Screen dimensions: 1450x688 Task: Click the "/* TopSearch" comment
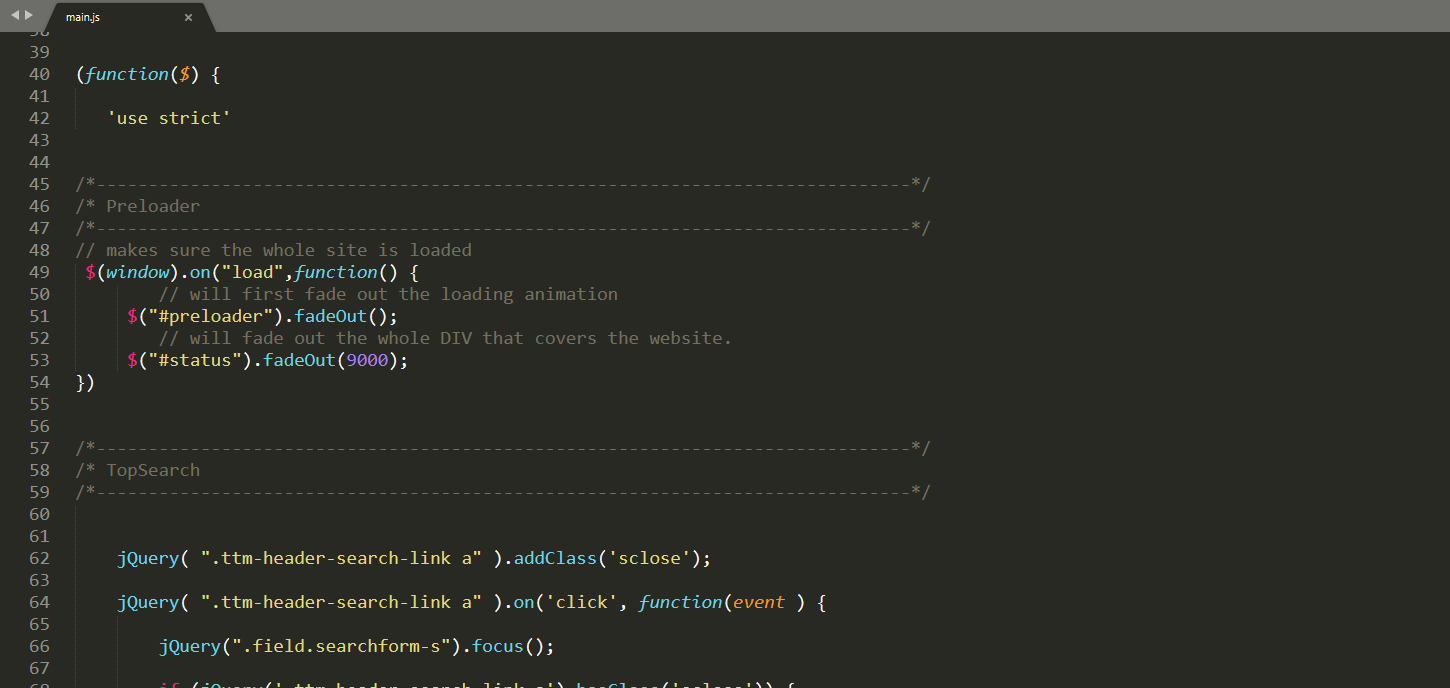point(138,470)
